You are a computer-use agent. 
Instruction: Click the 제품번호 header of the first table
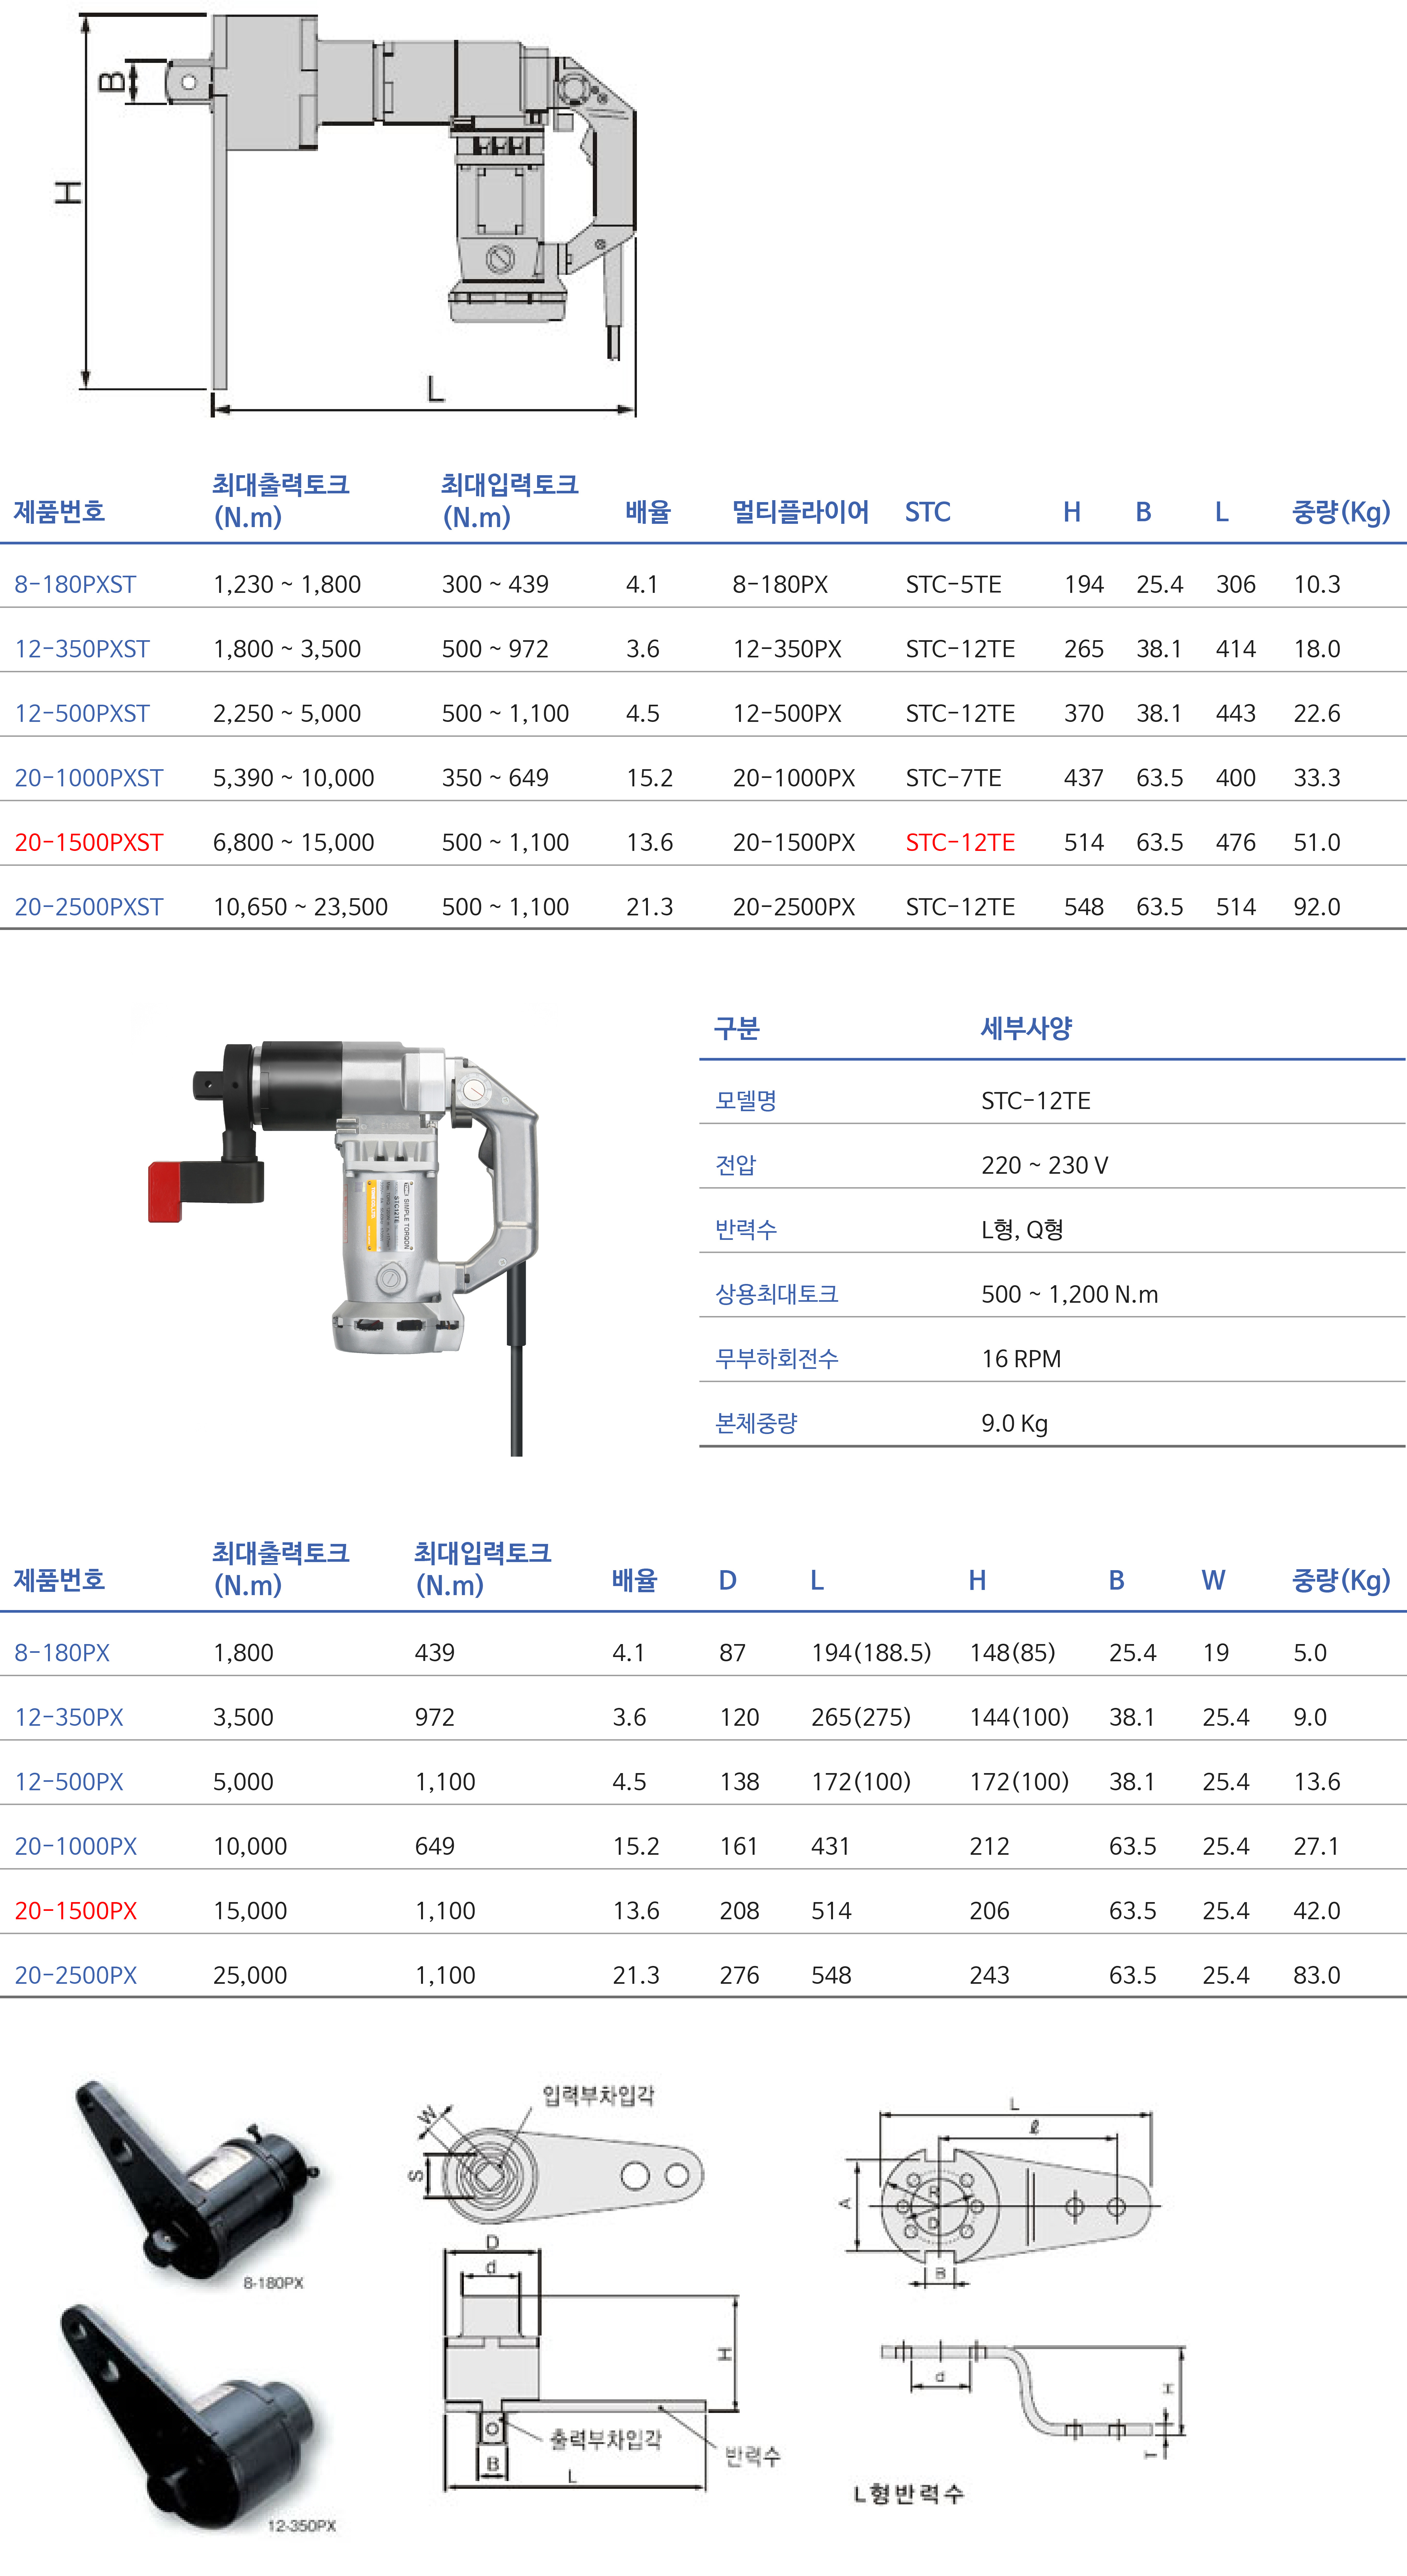pos(59,512)
